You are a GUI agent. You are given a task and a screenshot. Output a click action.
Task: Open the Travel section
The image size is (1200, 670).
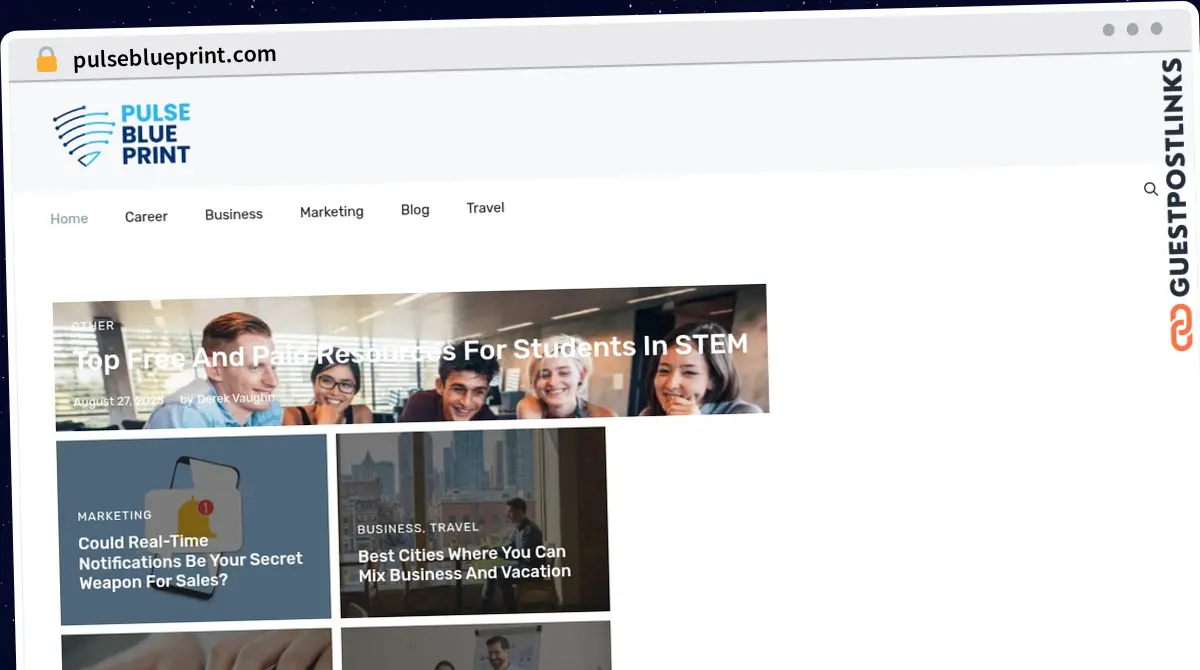click(x=485, y=207)
